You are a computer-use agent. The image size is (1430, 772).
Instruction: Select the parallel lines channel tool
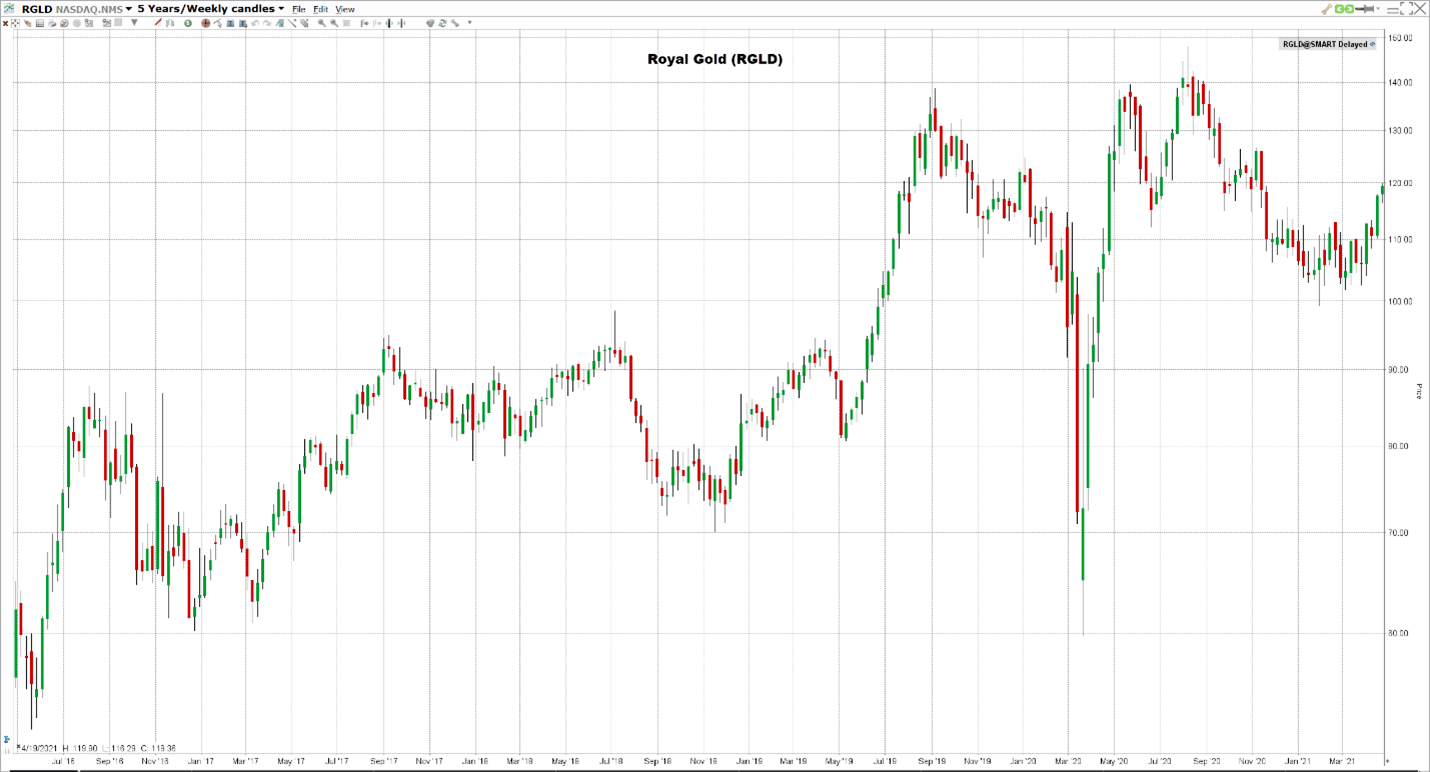(304, 23)
